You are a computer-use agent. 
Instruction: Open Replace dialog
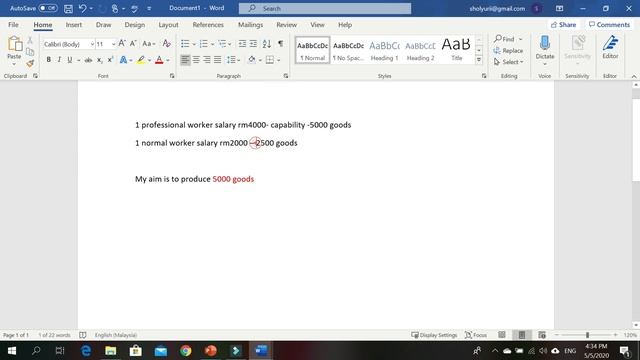tap(508, 51)
